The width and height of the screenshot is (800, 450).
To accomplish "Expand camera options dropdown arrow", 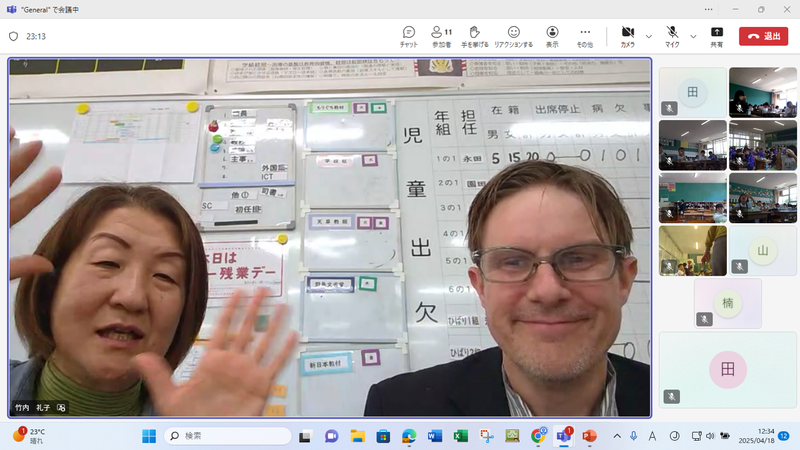I will 649,36.
